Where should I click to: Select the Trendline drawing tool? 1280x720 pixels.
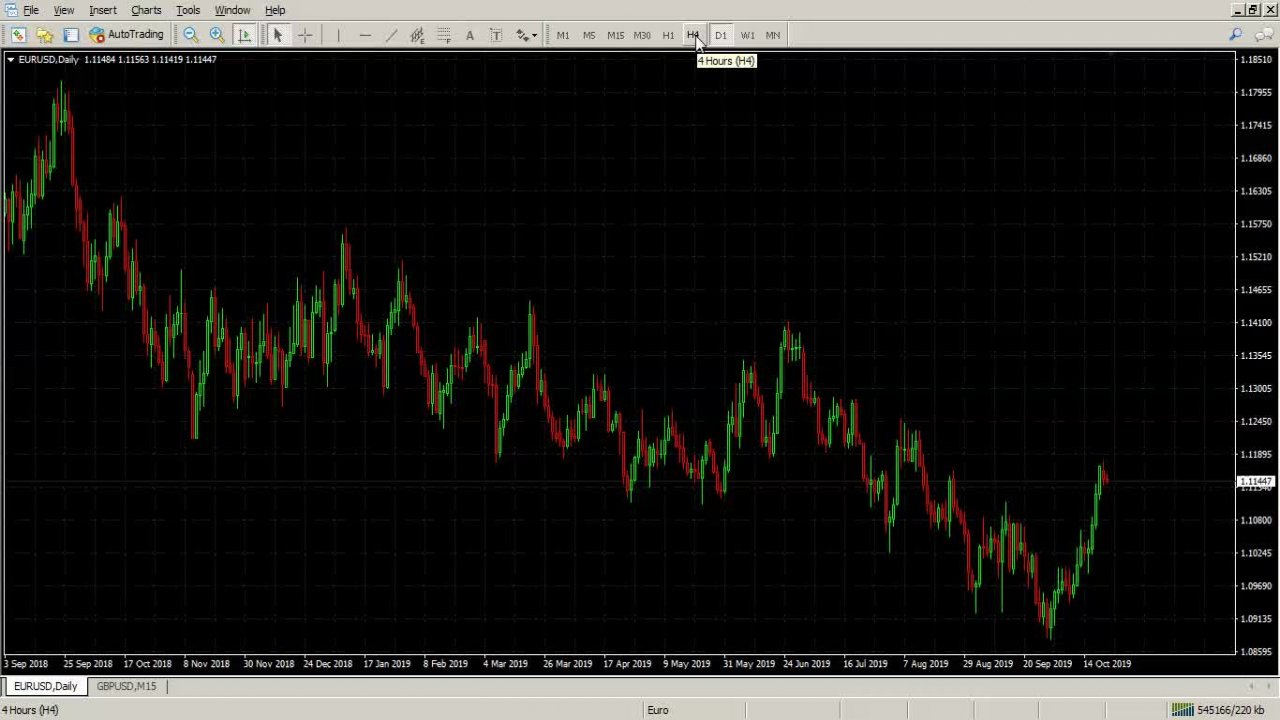(391, 35)
